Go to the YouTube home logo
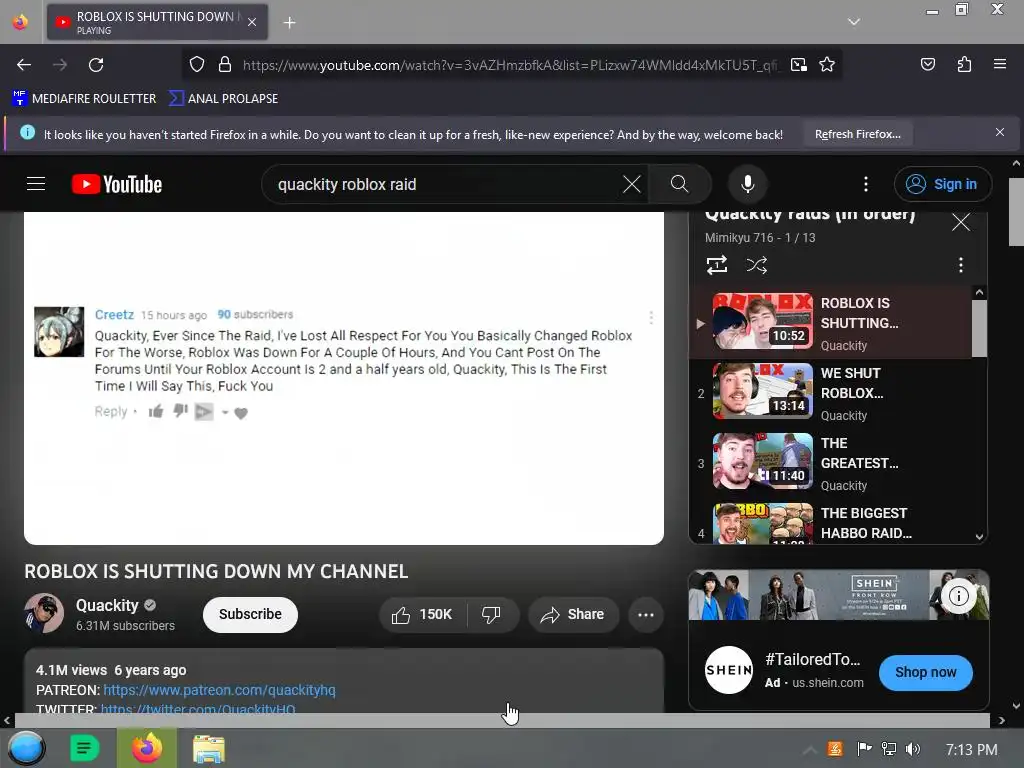Image resolution: width=1024 pixels, height=768 pixels. 117,185
